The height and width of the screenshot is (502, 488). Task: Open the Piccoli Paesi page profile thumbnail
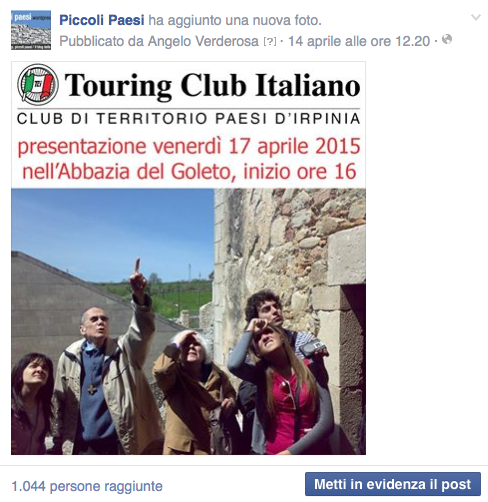(31, 30)
